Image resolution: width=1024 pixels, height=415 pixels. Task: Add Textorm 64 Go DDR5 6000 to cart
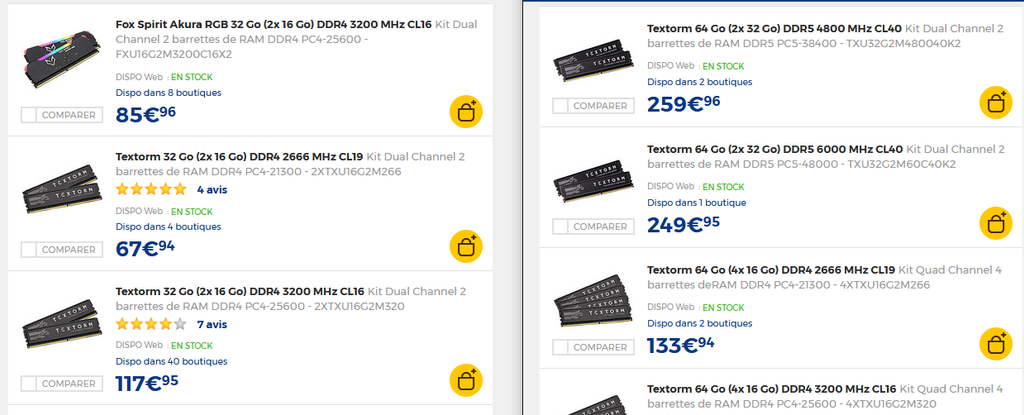click(996, 223)
